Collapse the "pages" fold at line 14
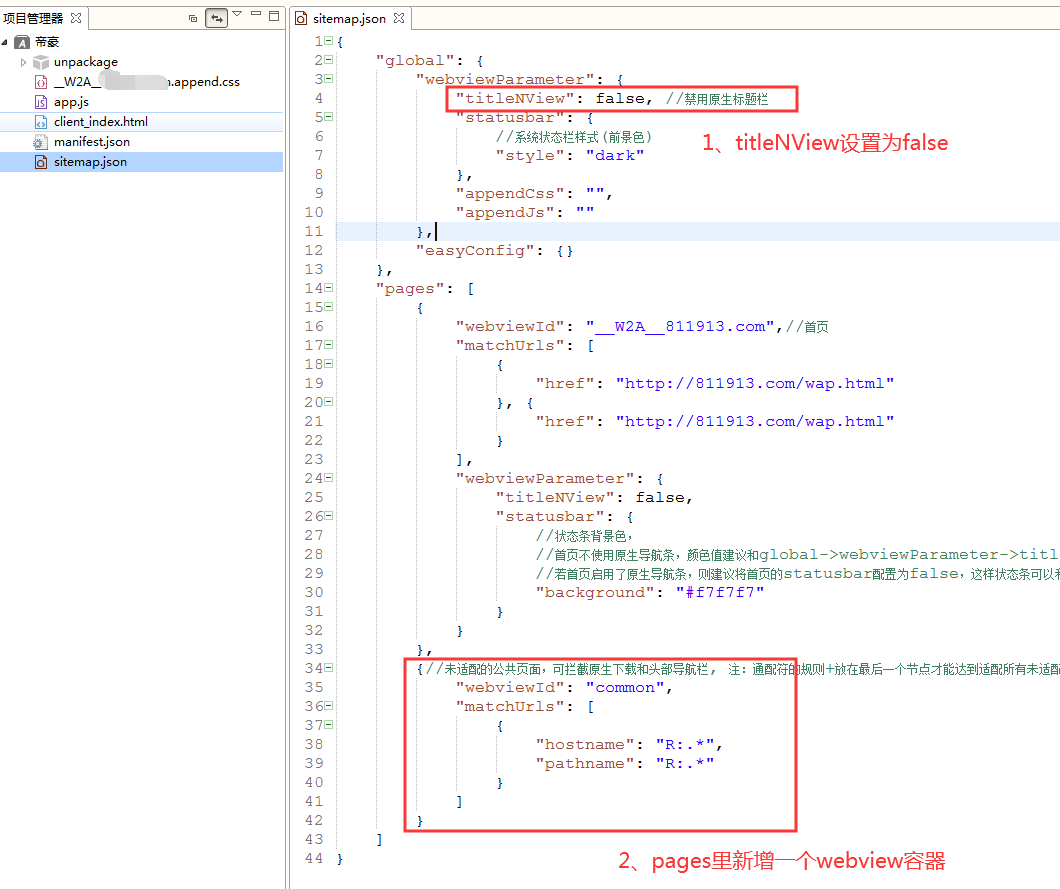1060x889 pixels. click(329, 288)
